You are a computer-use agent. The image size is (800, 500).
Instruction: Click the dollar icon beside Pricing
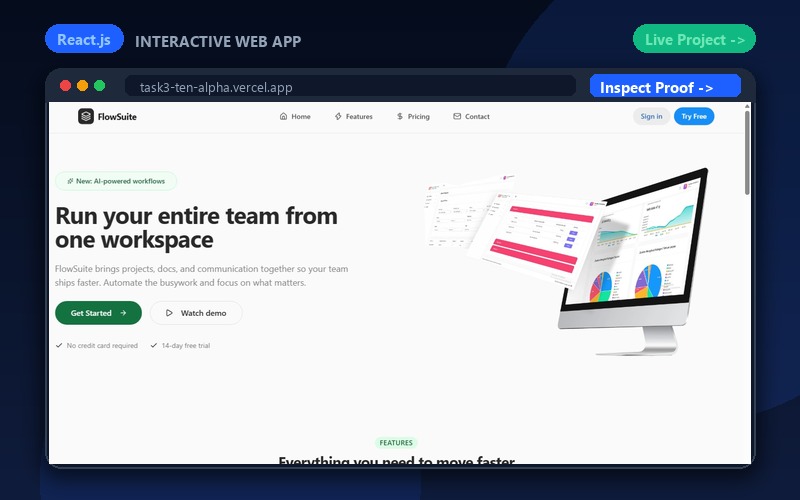pos(399,116)
